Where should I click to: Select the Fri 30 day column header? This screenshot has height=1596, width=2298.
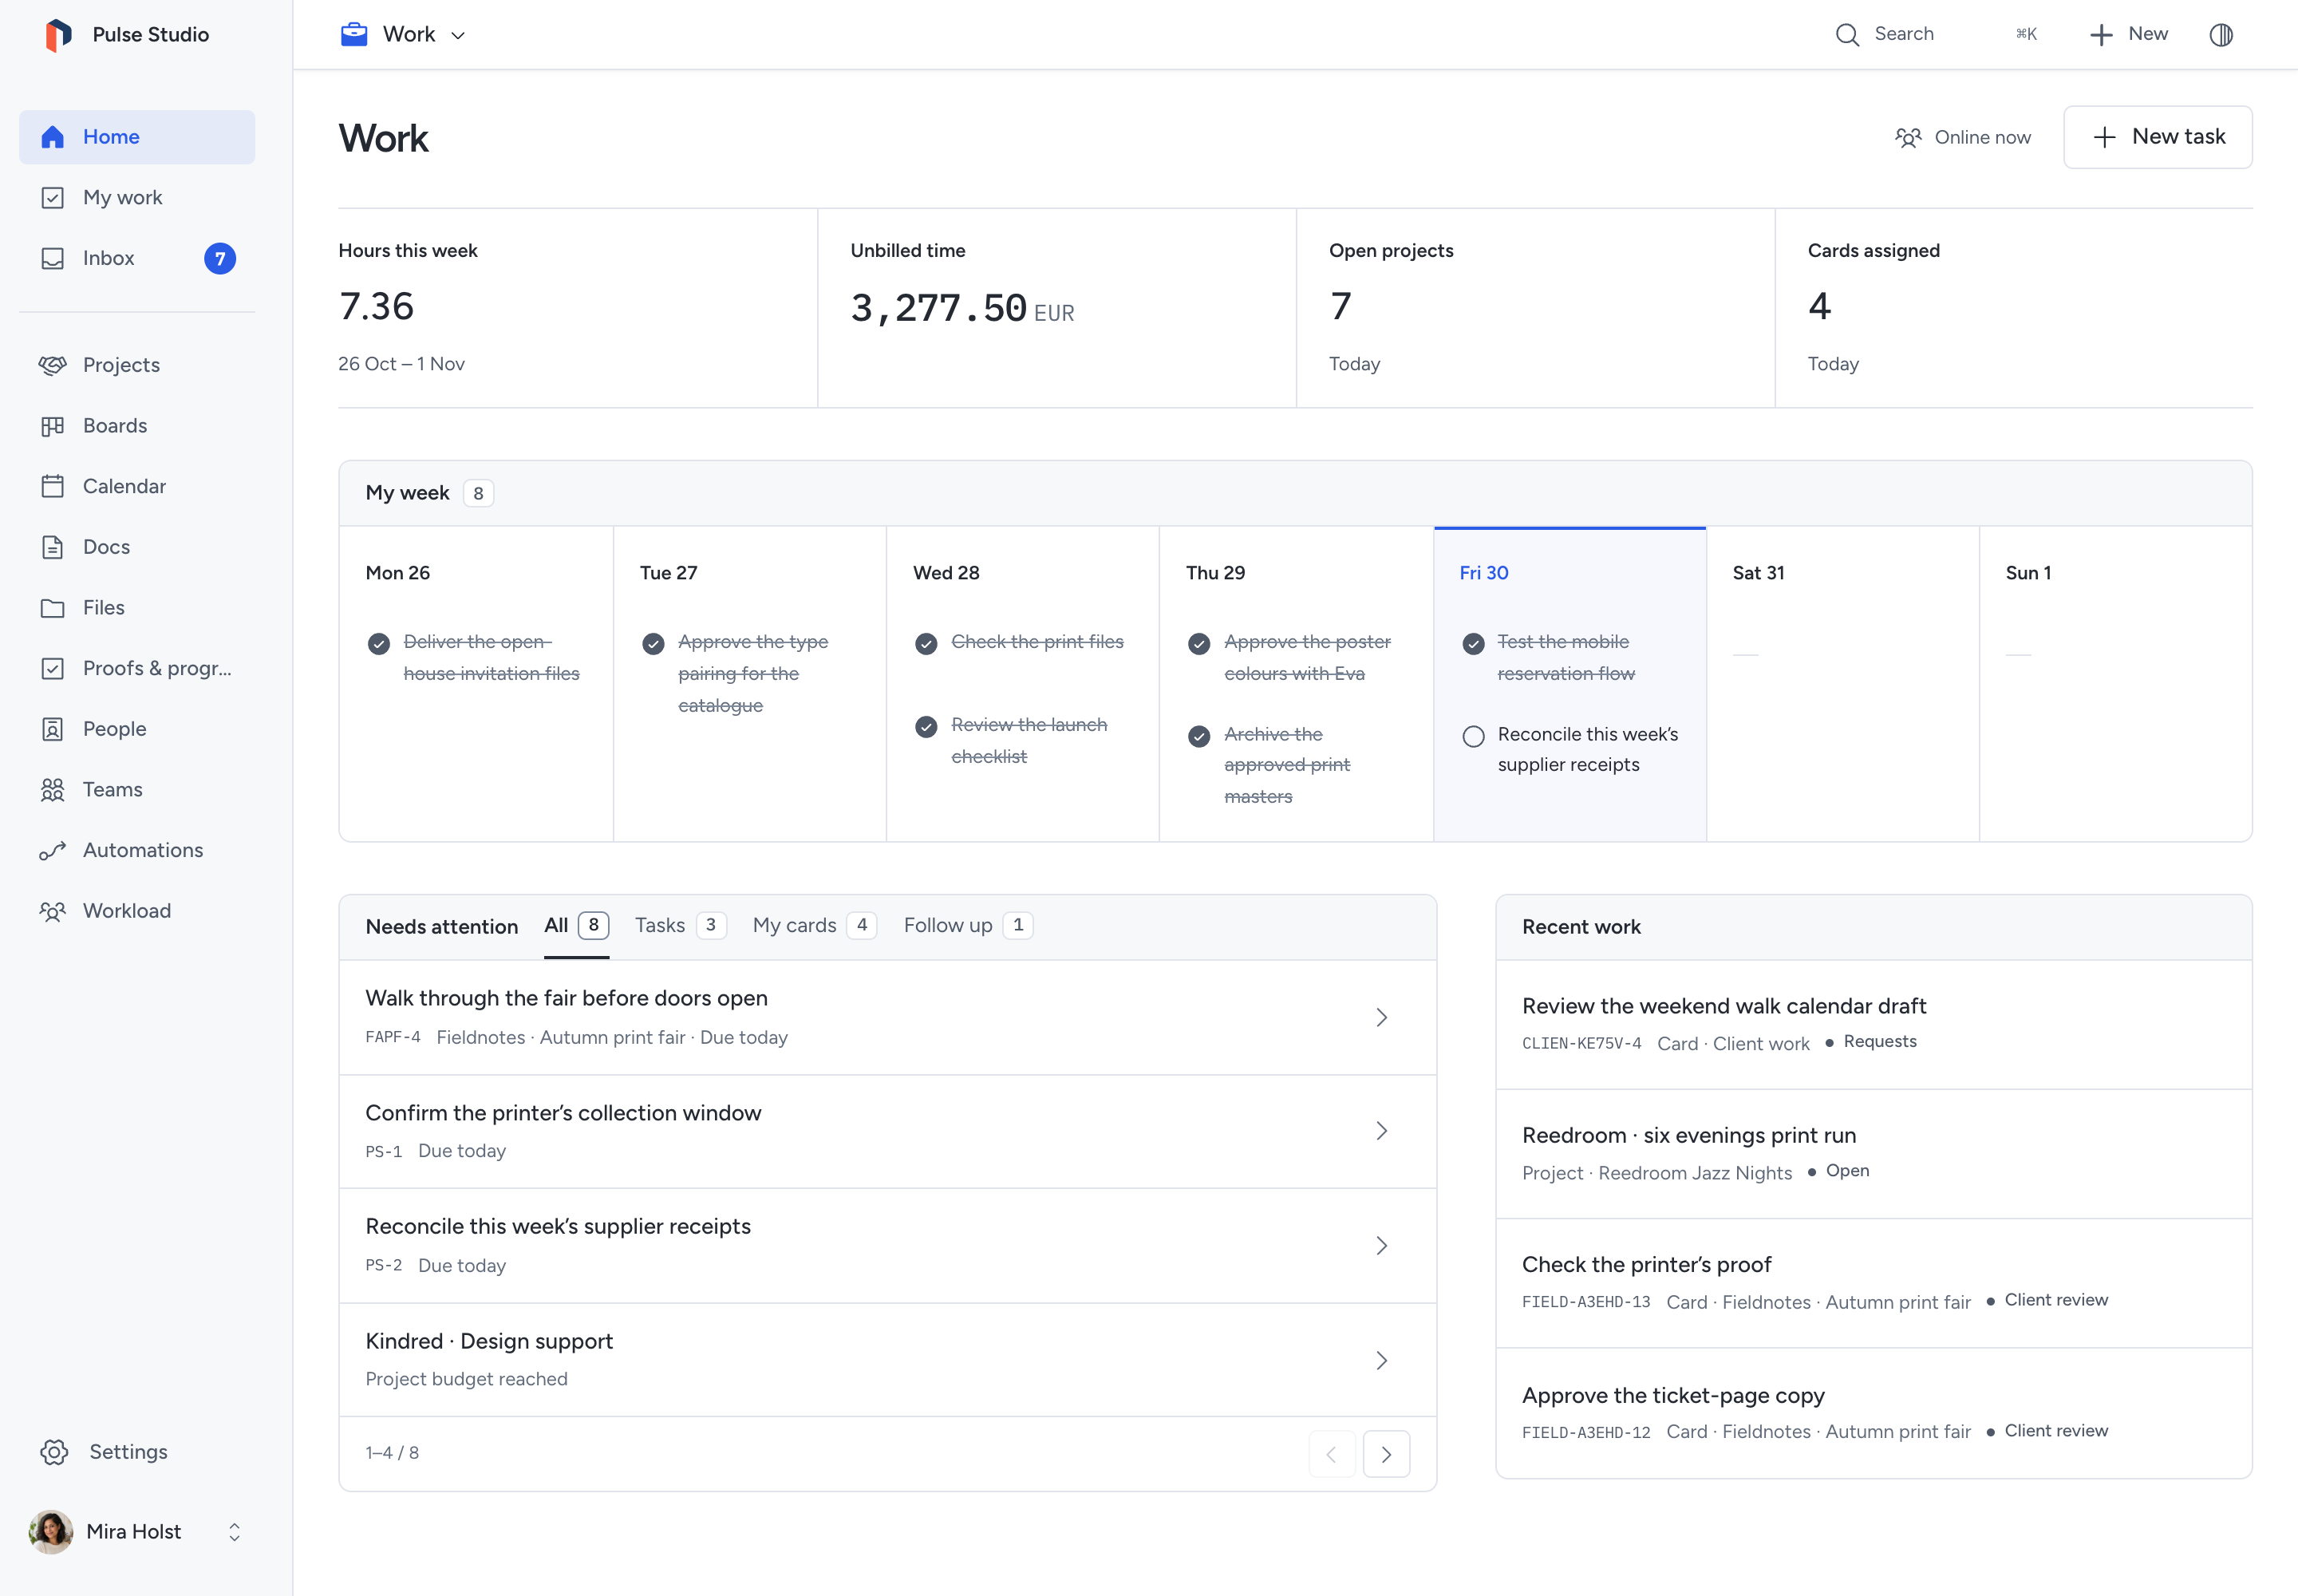(x=1483, y=573)
